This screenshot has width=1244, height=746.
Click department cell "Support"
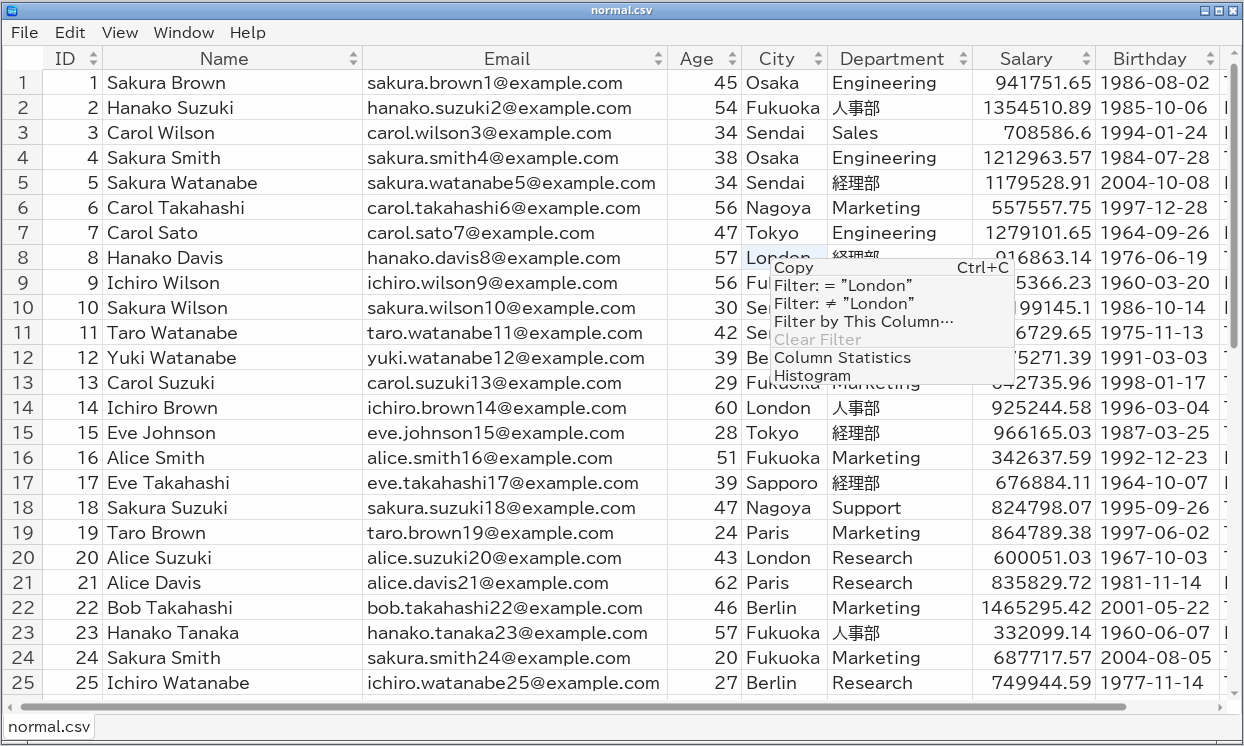tap(900, 508)
